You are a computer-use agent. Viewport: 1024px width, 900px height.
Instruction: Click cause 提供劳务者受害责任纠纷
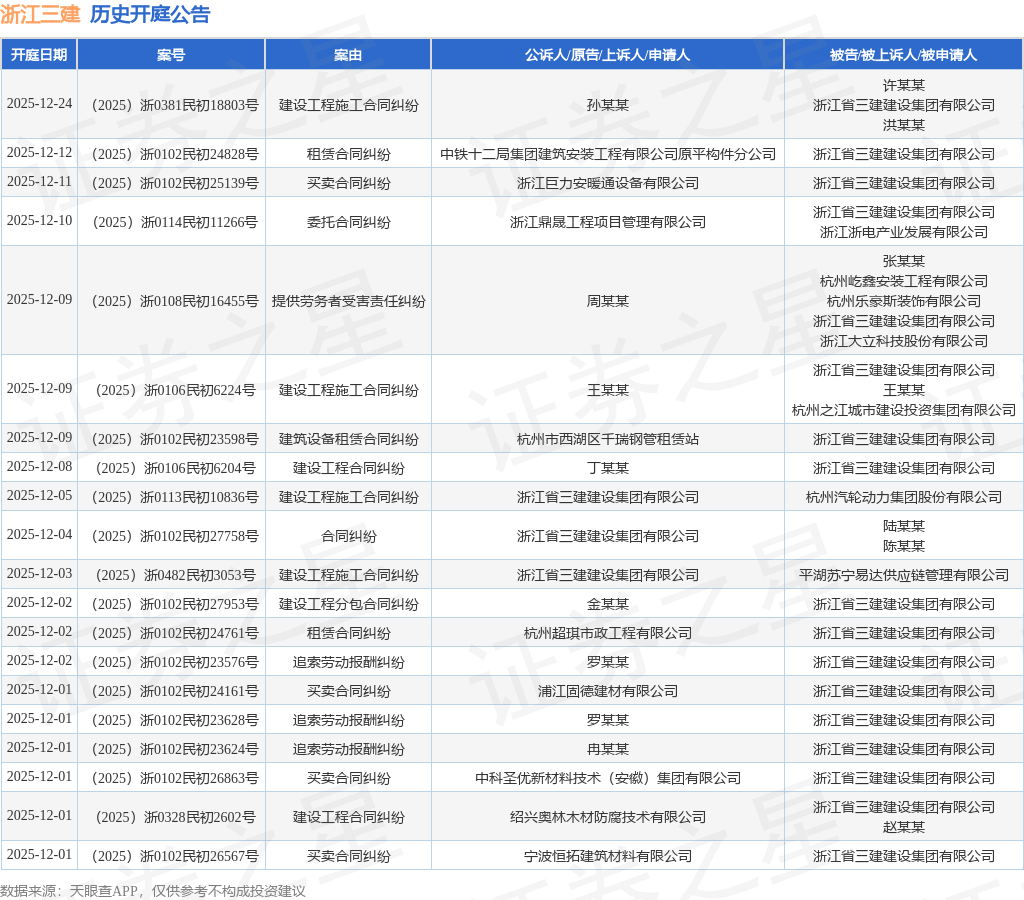(x=348, y=301)
